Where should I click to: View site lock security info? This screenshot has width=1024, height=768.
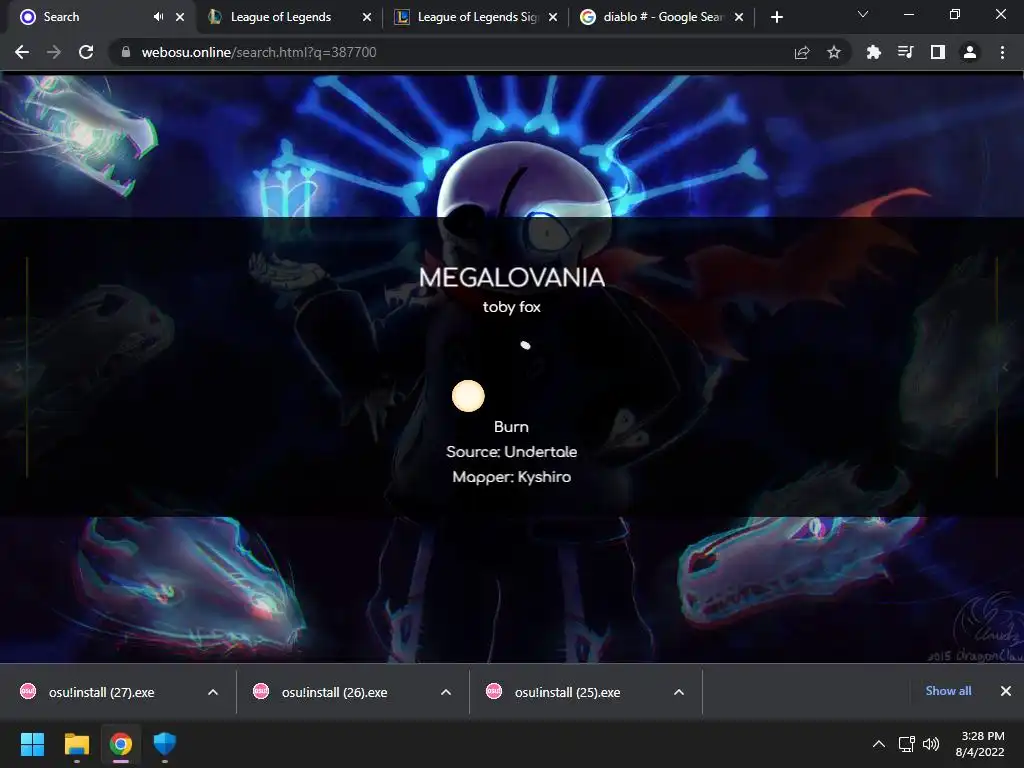click(126, 52)
